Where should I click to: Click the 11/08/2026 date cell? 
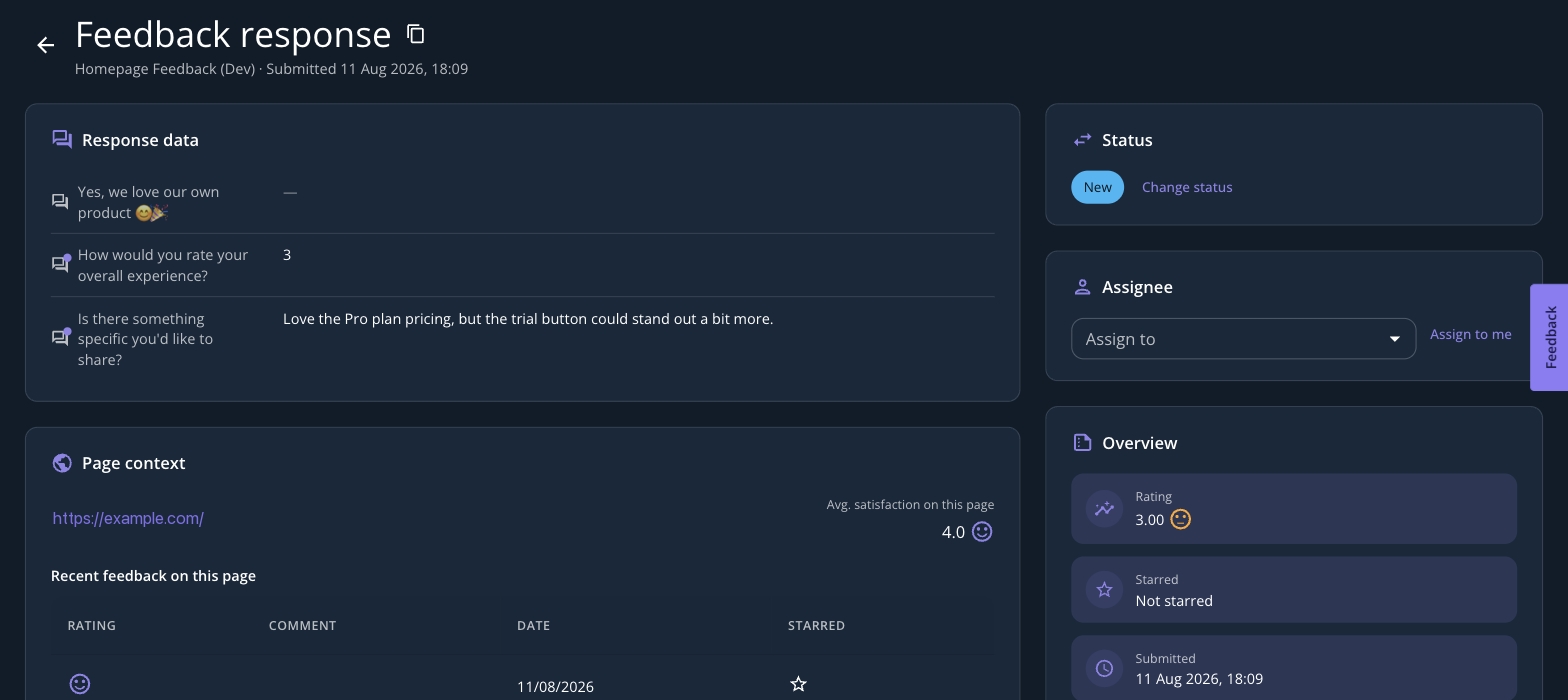pyautogui.click(x=555, y=687)
